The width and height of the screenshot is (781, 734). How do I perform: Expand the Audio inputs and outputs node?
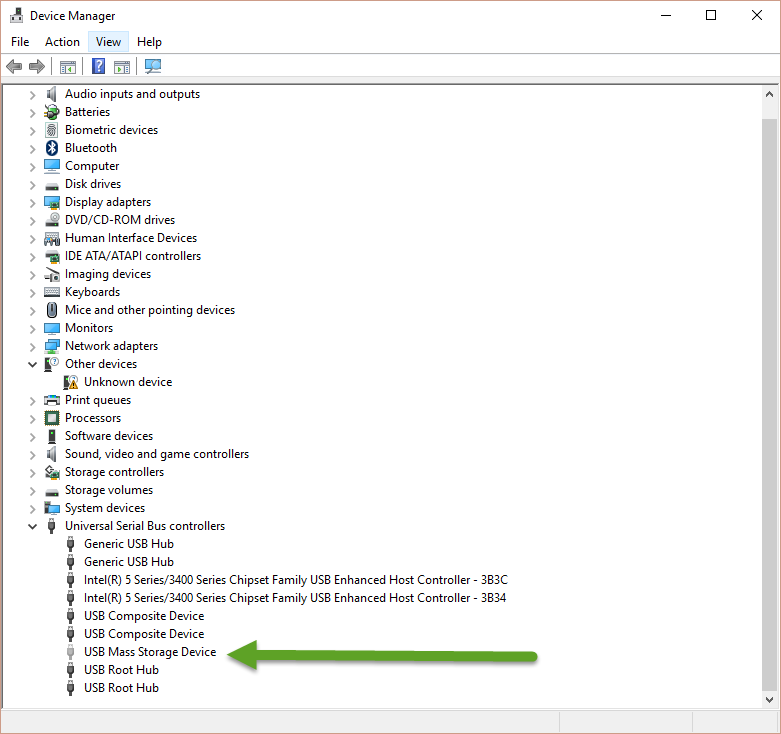point(32,95)
